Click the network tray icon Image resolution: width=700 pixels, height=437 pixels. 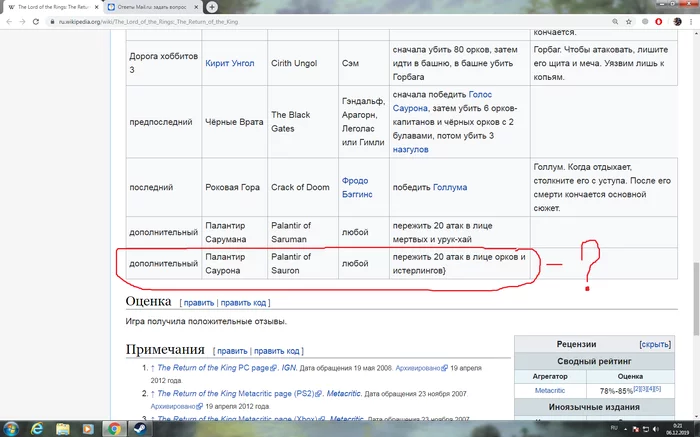646,429
